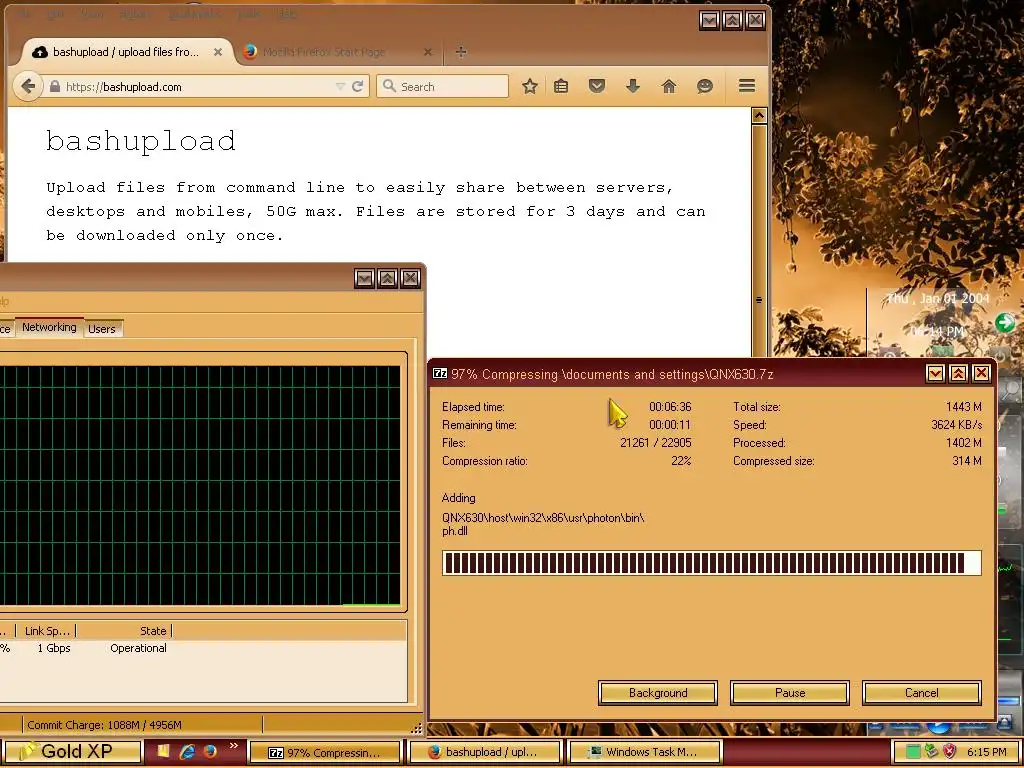This screenshot has height=768, width=1024.
Task: Cancel the 7-Zip compression
Action: click(x=921, y=693)
